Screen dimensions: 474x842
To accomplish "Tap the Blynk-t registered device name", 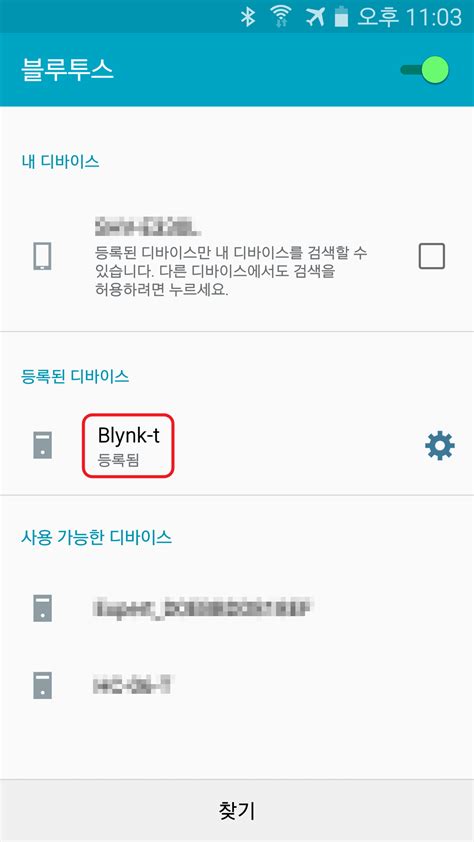I will coord(128,435).
